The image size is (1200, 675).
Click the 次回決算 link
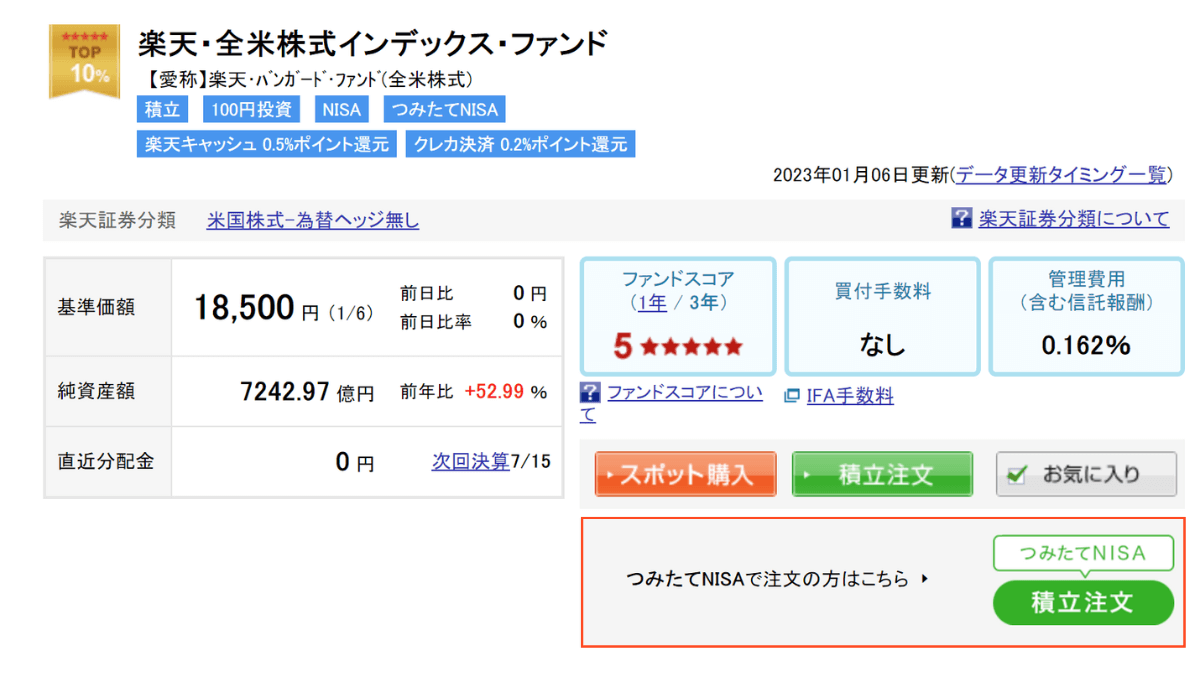[x=471, y=462]
